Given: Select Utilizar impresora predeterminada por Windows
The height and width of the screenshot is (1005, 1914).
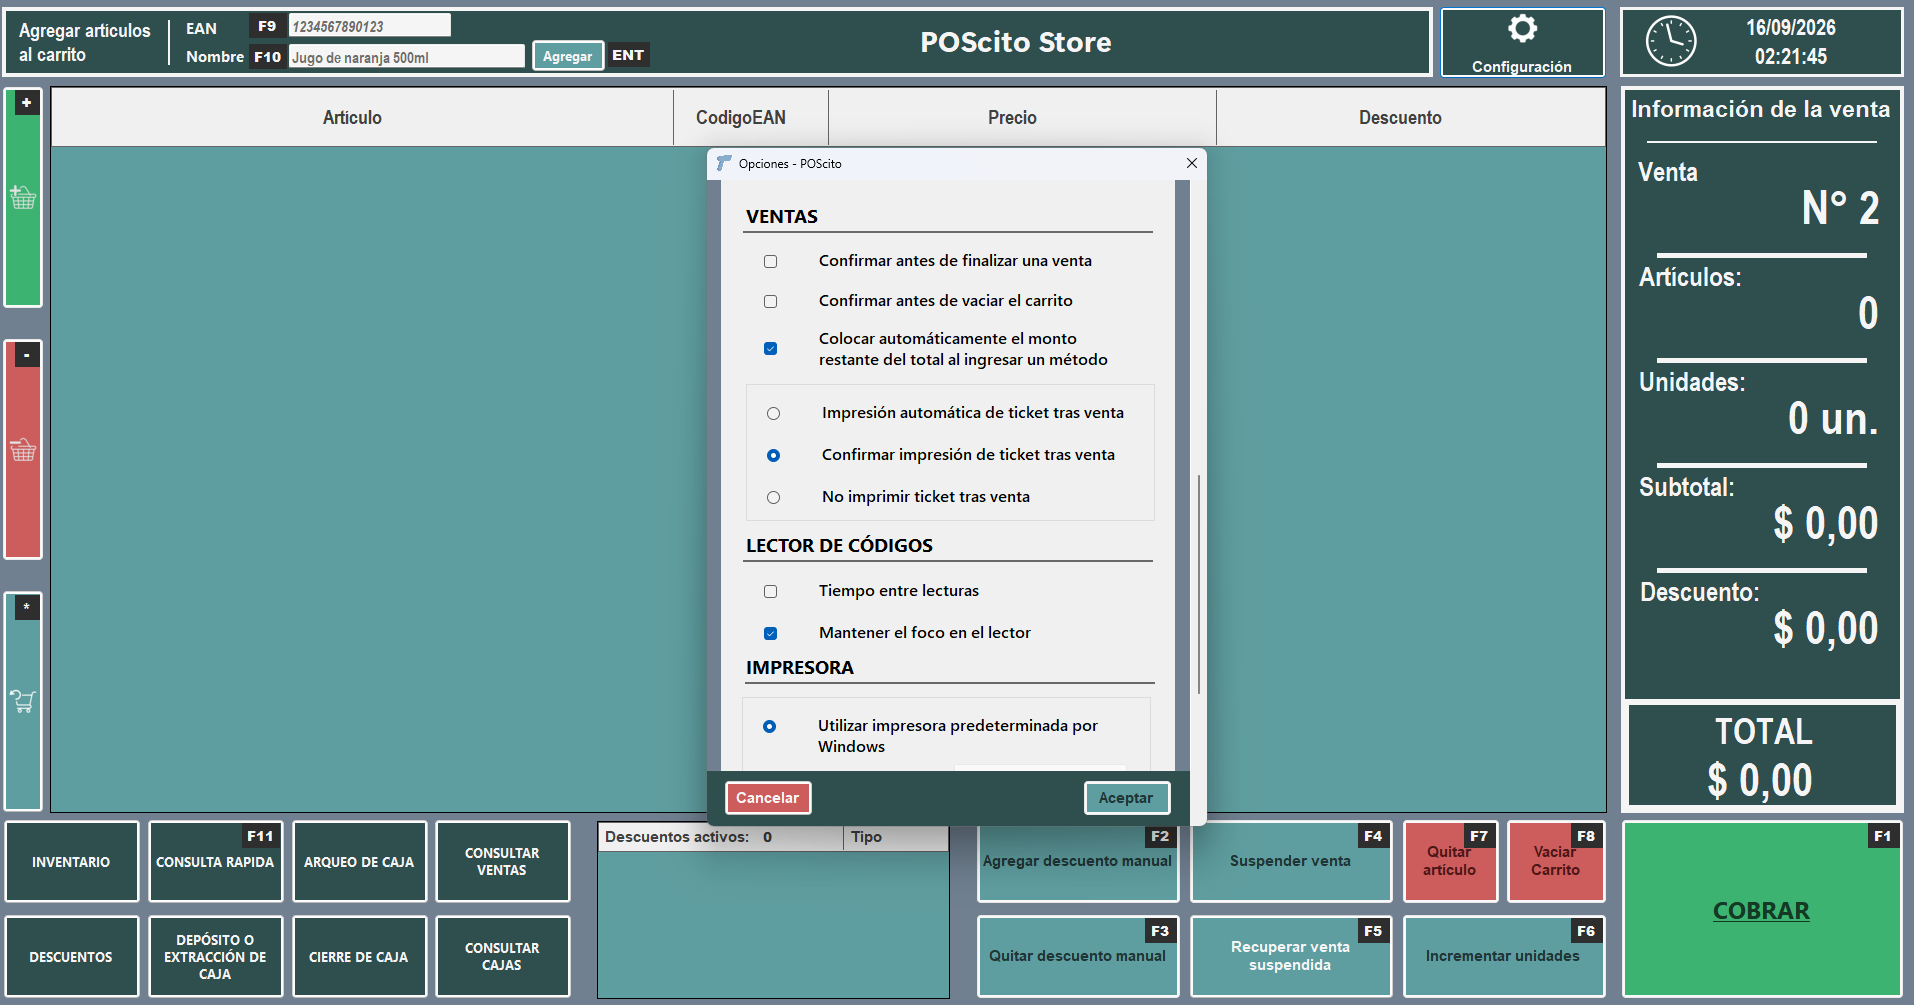Looking at the screenshot, I should [x=769, y=727].
